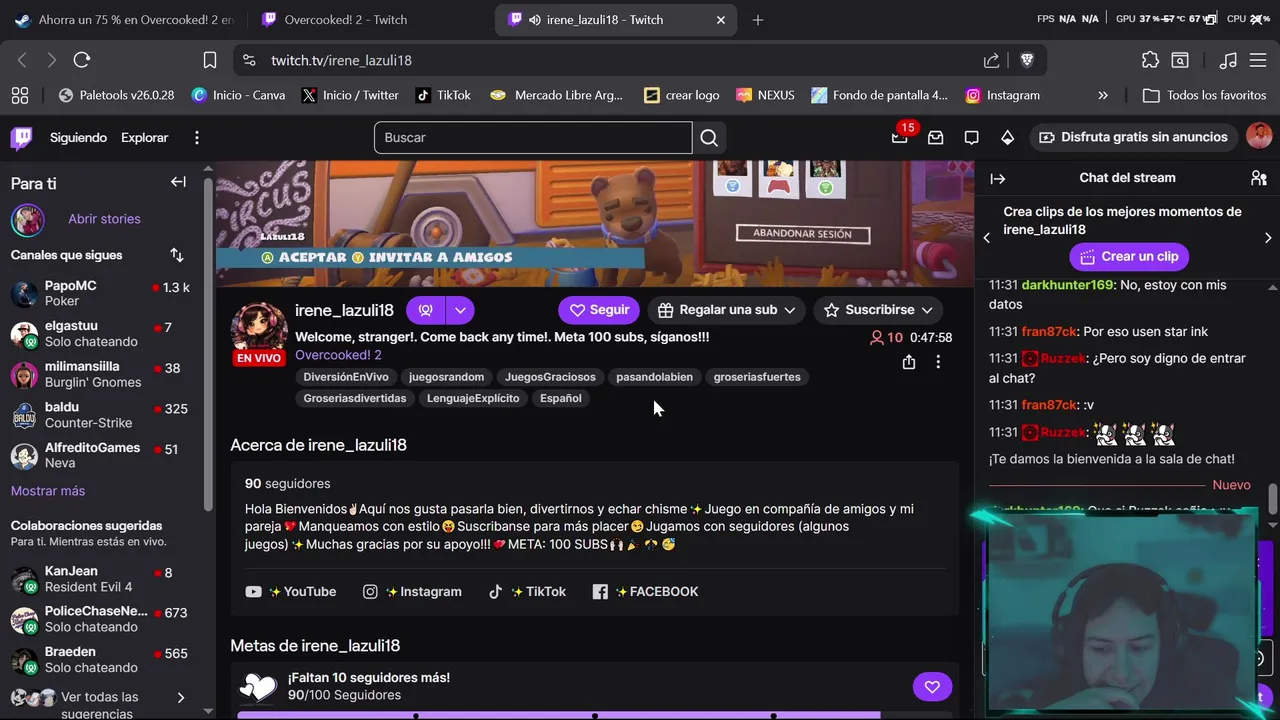
Task: Go to previous chat banner arrow
Action: [x=987, y=238]
